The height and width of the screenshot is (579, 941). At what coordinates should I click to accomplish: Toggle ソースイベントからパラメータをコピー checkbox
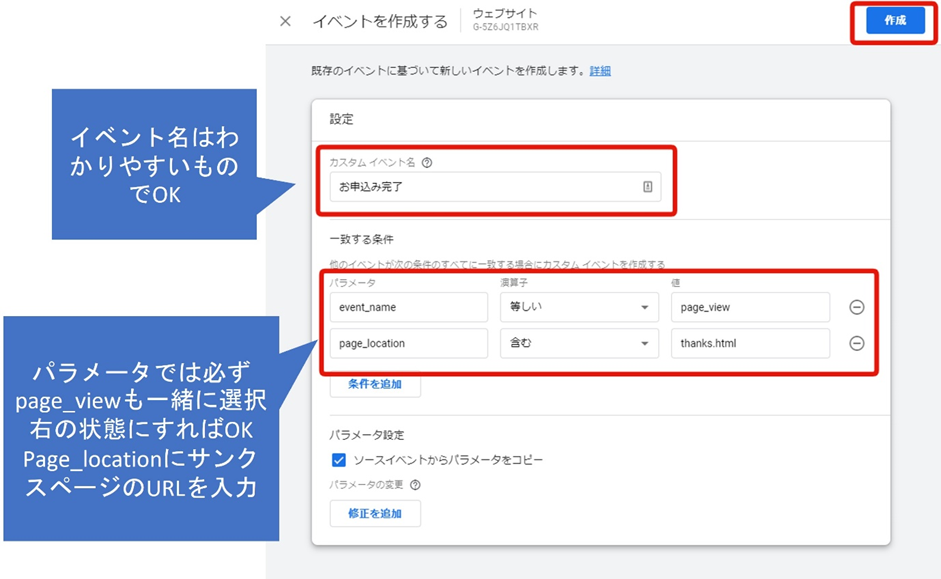[338, 460]
